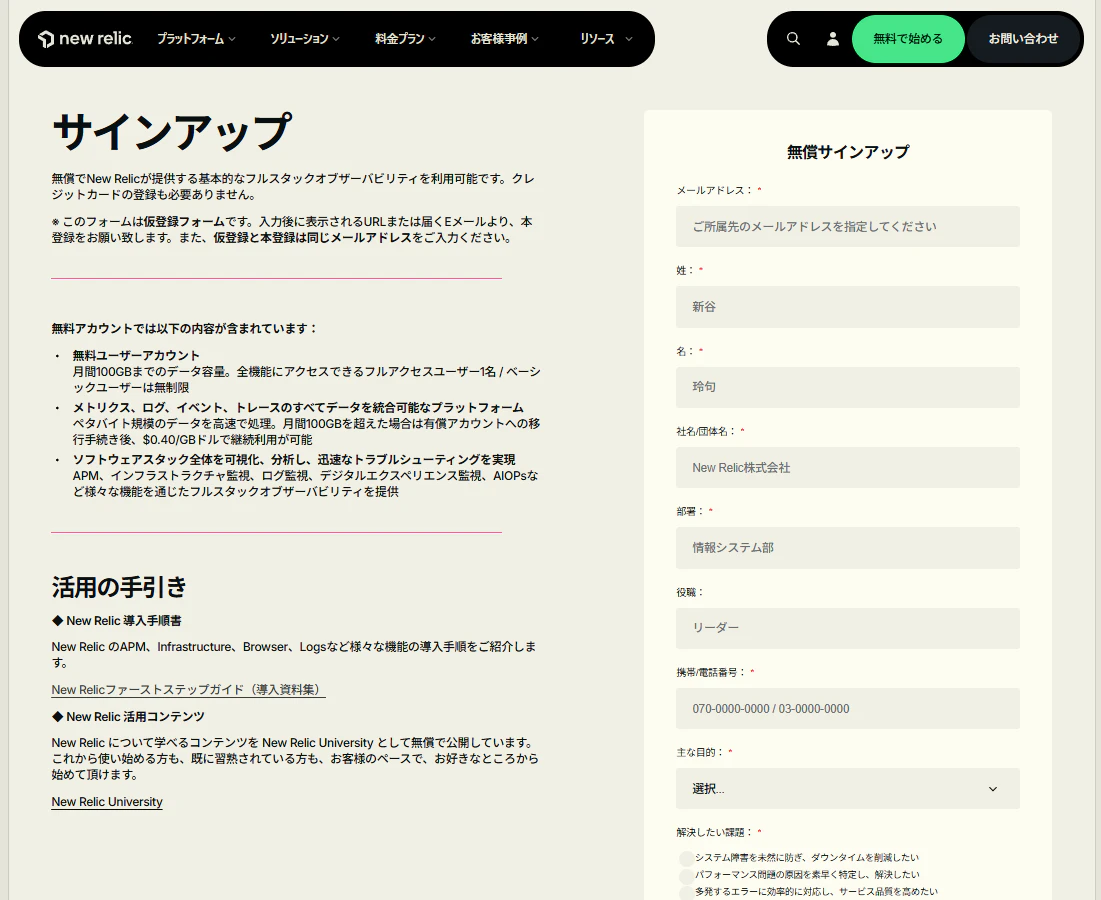
Task: Open the New Relic University link
Action: tap(107, 802)
